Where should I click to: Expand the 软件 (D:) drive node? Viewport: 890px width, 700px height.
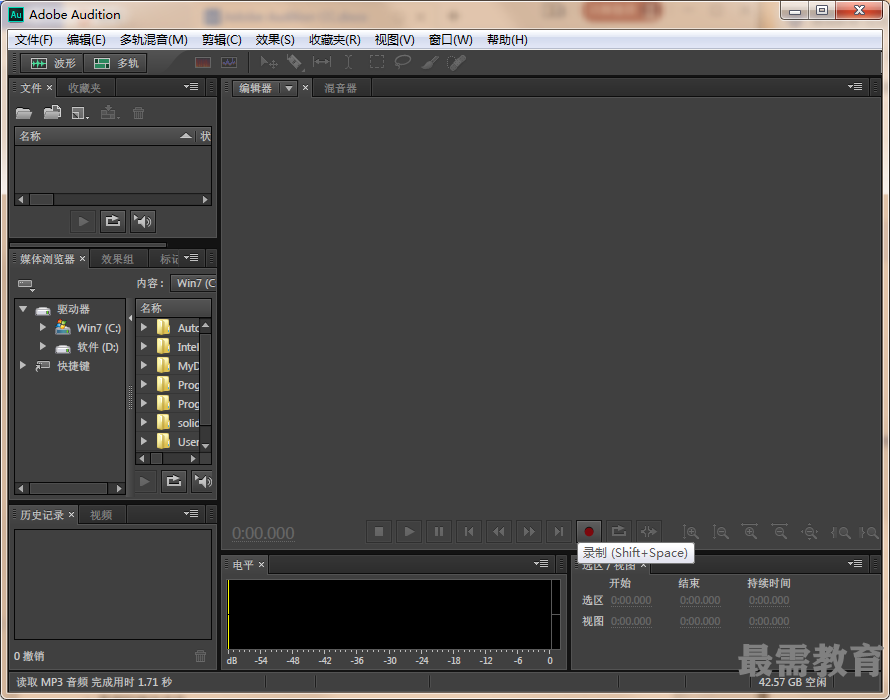click(x=43, y=346)
